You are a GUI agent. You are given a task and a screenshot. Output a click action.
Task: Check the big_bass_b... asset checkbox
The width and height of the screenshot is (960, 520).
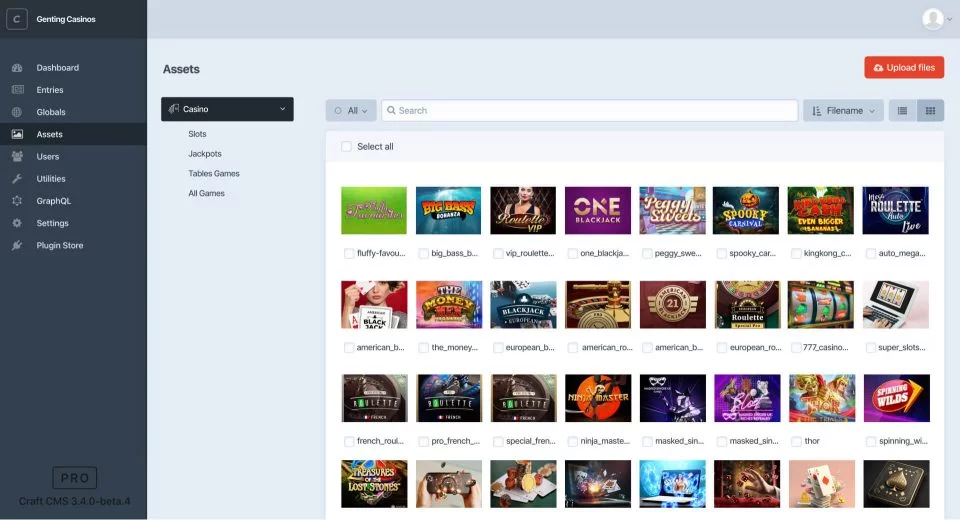pyautogui.click(x=423, y=254)
